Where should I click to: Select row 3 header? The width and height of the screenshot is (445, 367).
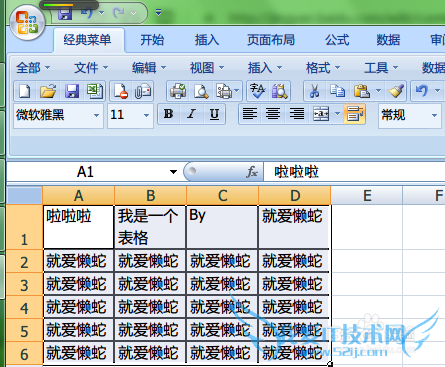(x=24, y=284)
